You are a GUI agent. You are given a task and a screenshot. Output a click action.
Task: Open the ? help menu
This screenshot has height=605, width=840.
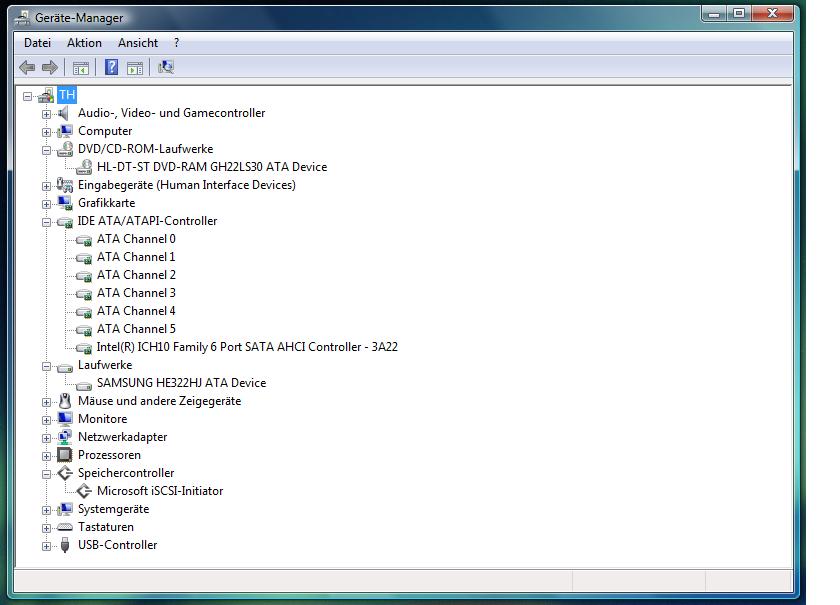tap(176, 43)
